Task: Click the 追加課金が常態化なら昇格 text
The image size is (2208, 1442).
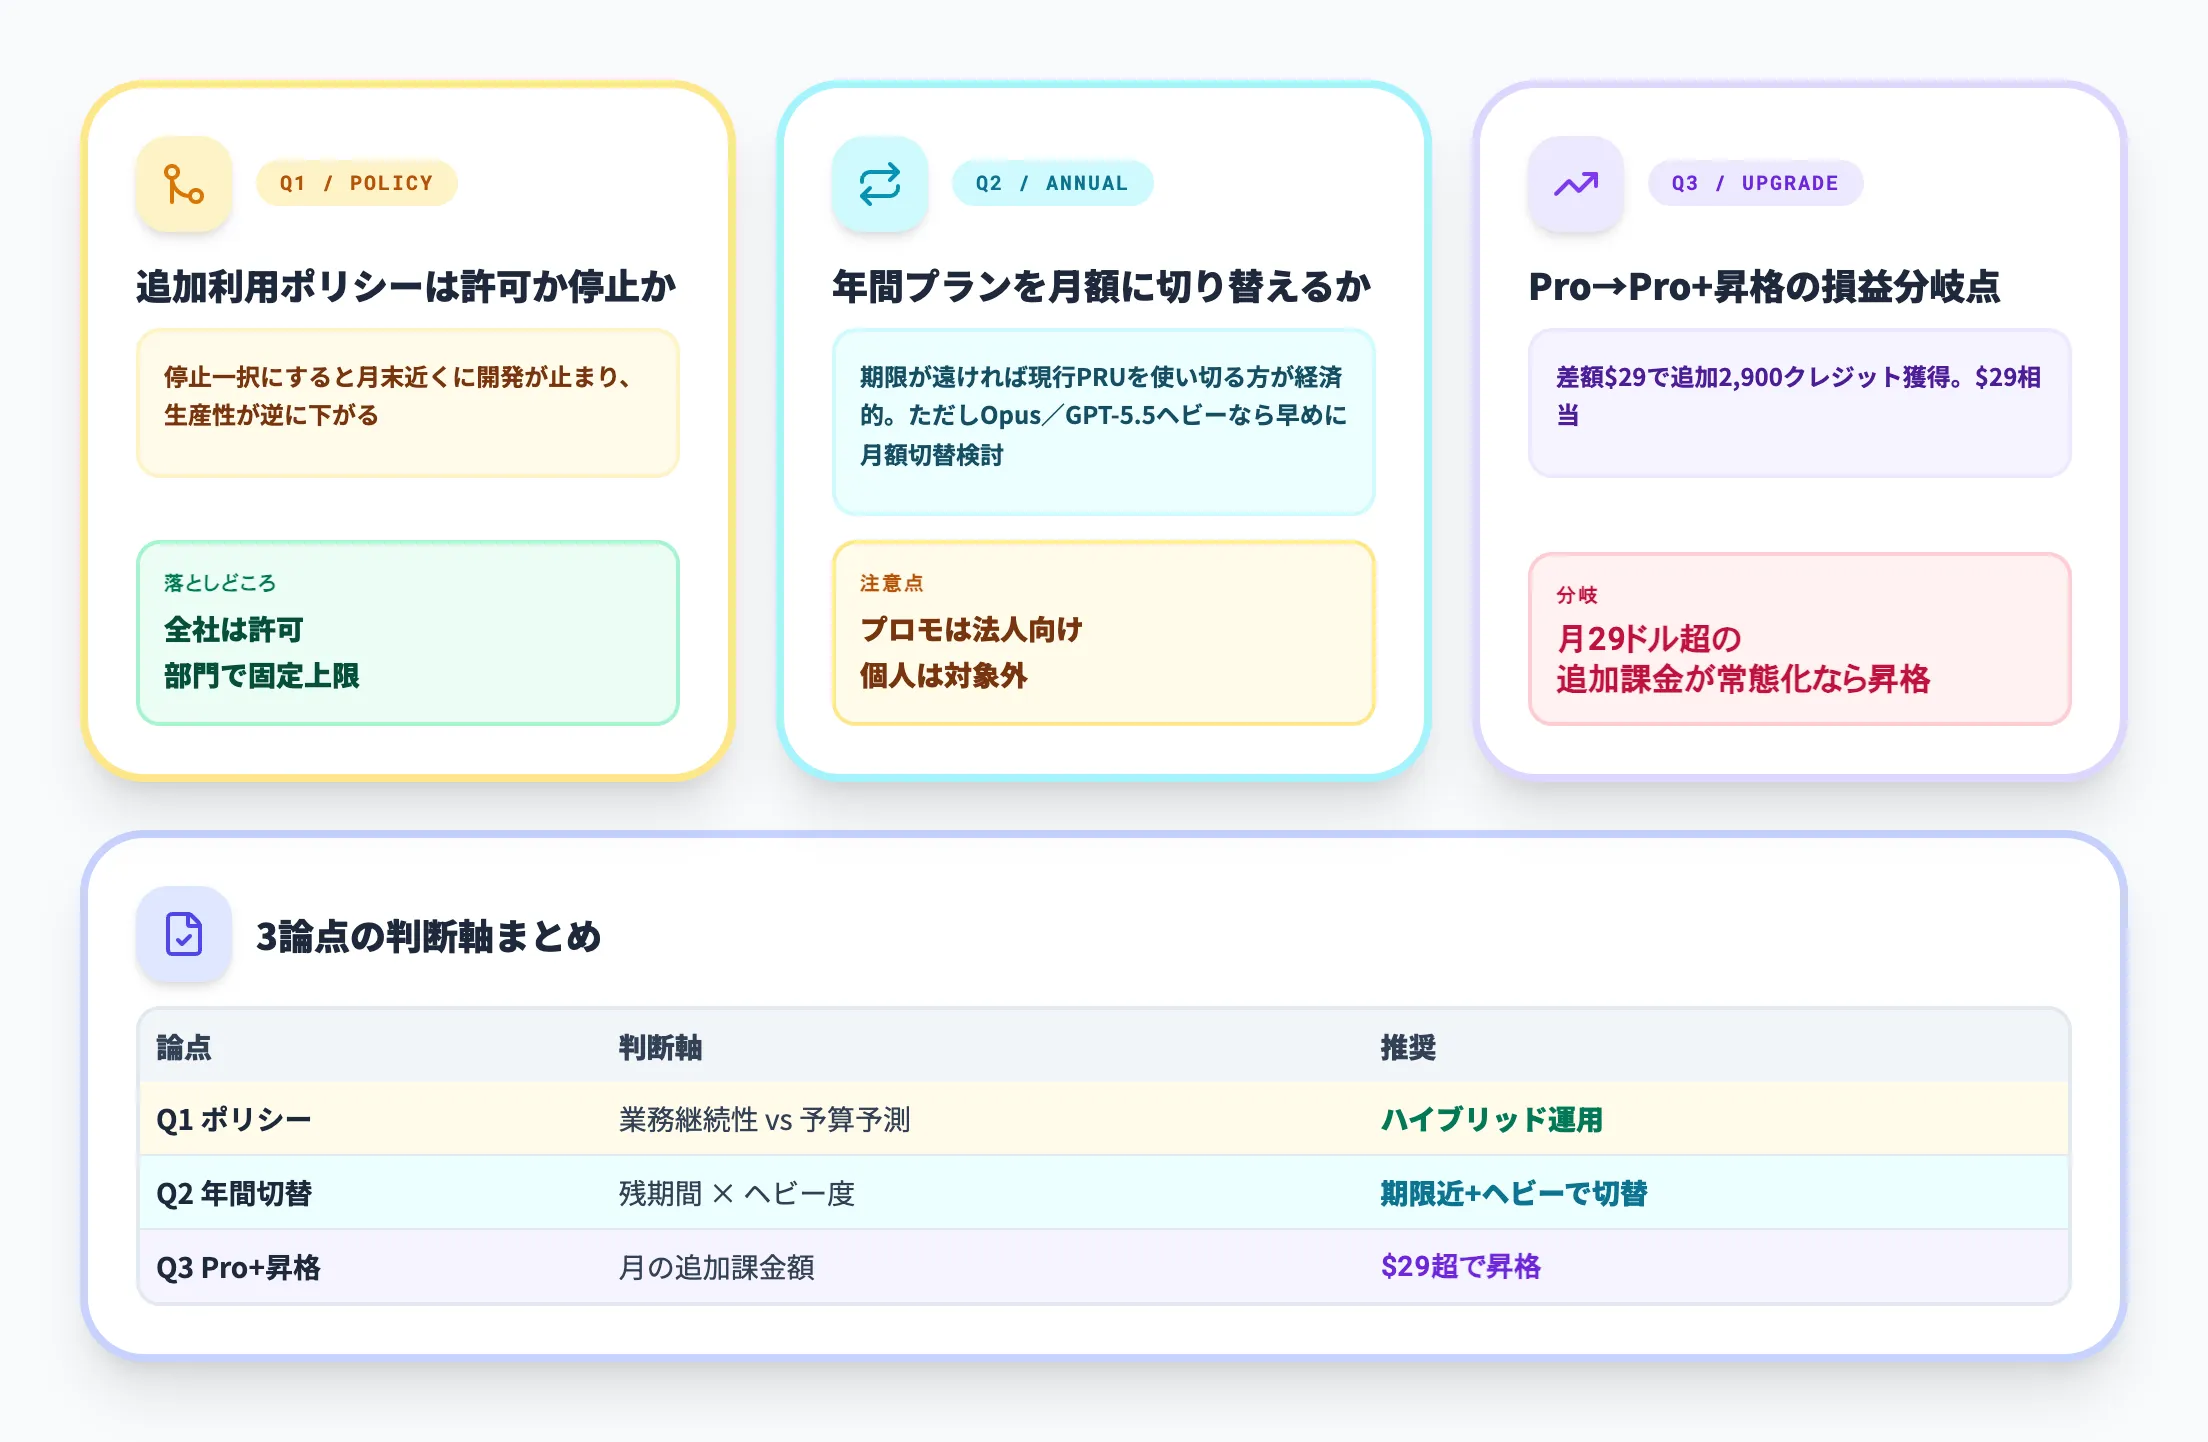Action: [x=1743, y=679]
